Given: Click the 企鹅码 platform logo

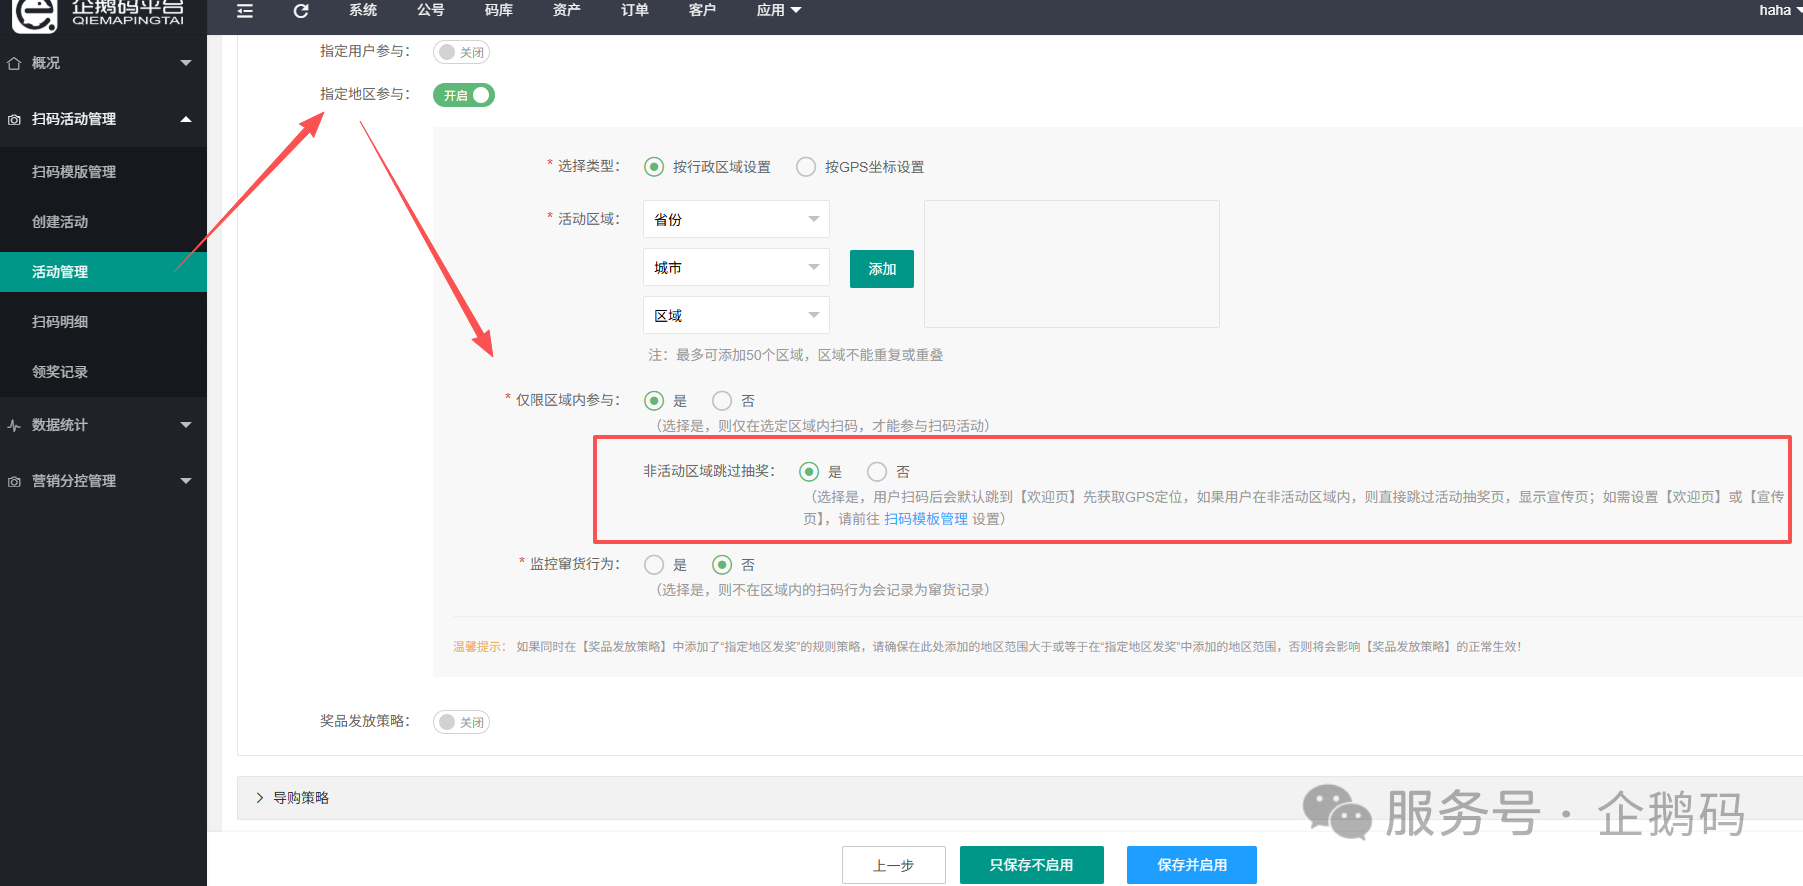Looking at the screenshot, I should coord(100,14).
